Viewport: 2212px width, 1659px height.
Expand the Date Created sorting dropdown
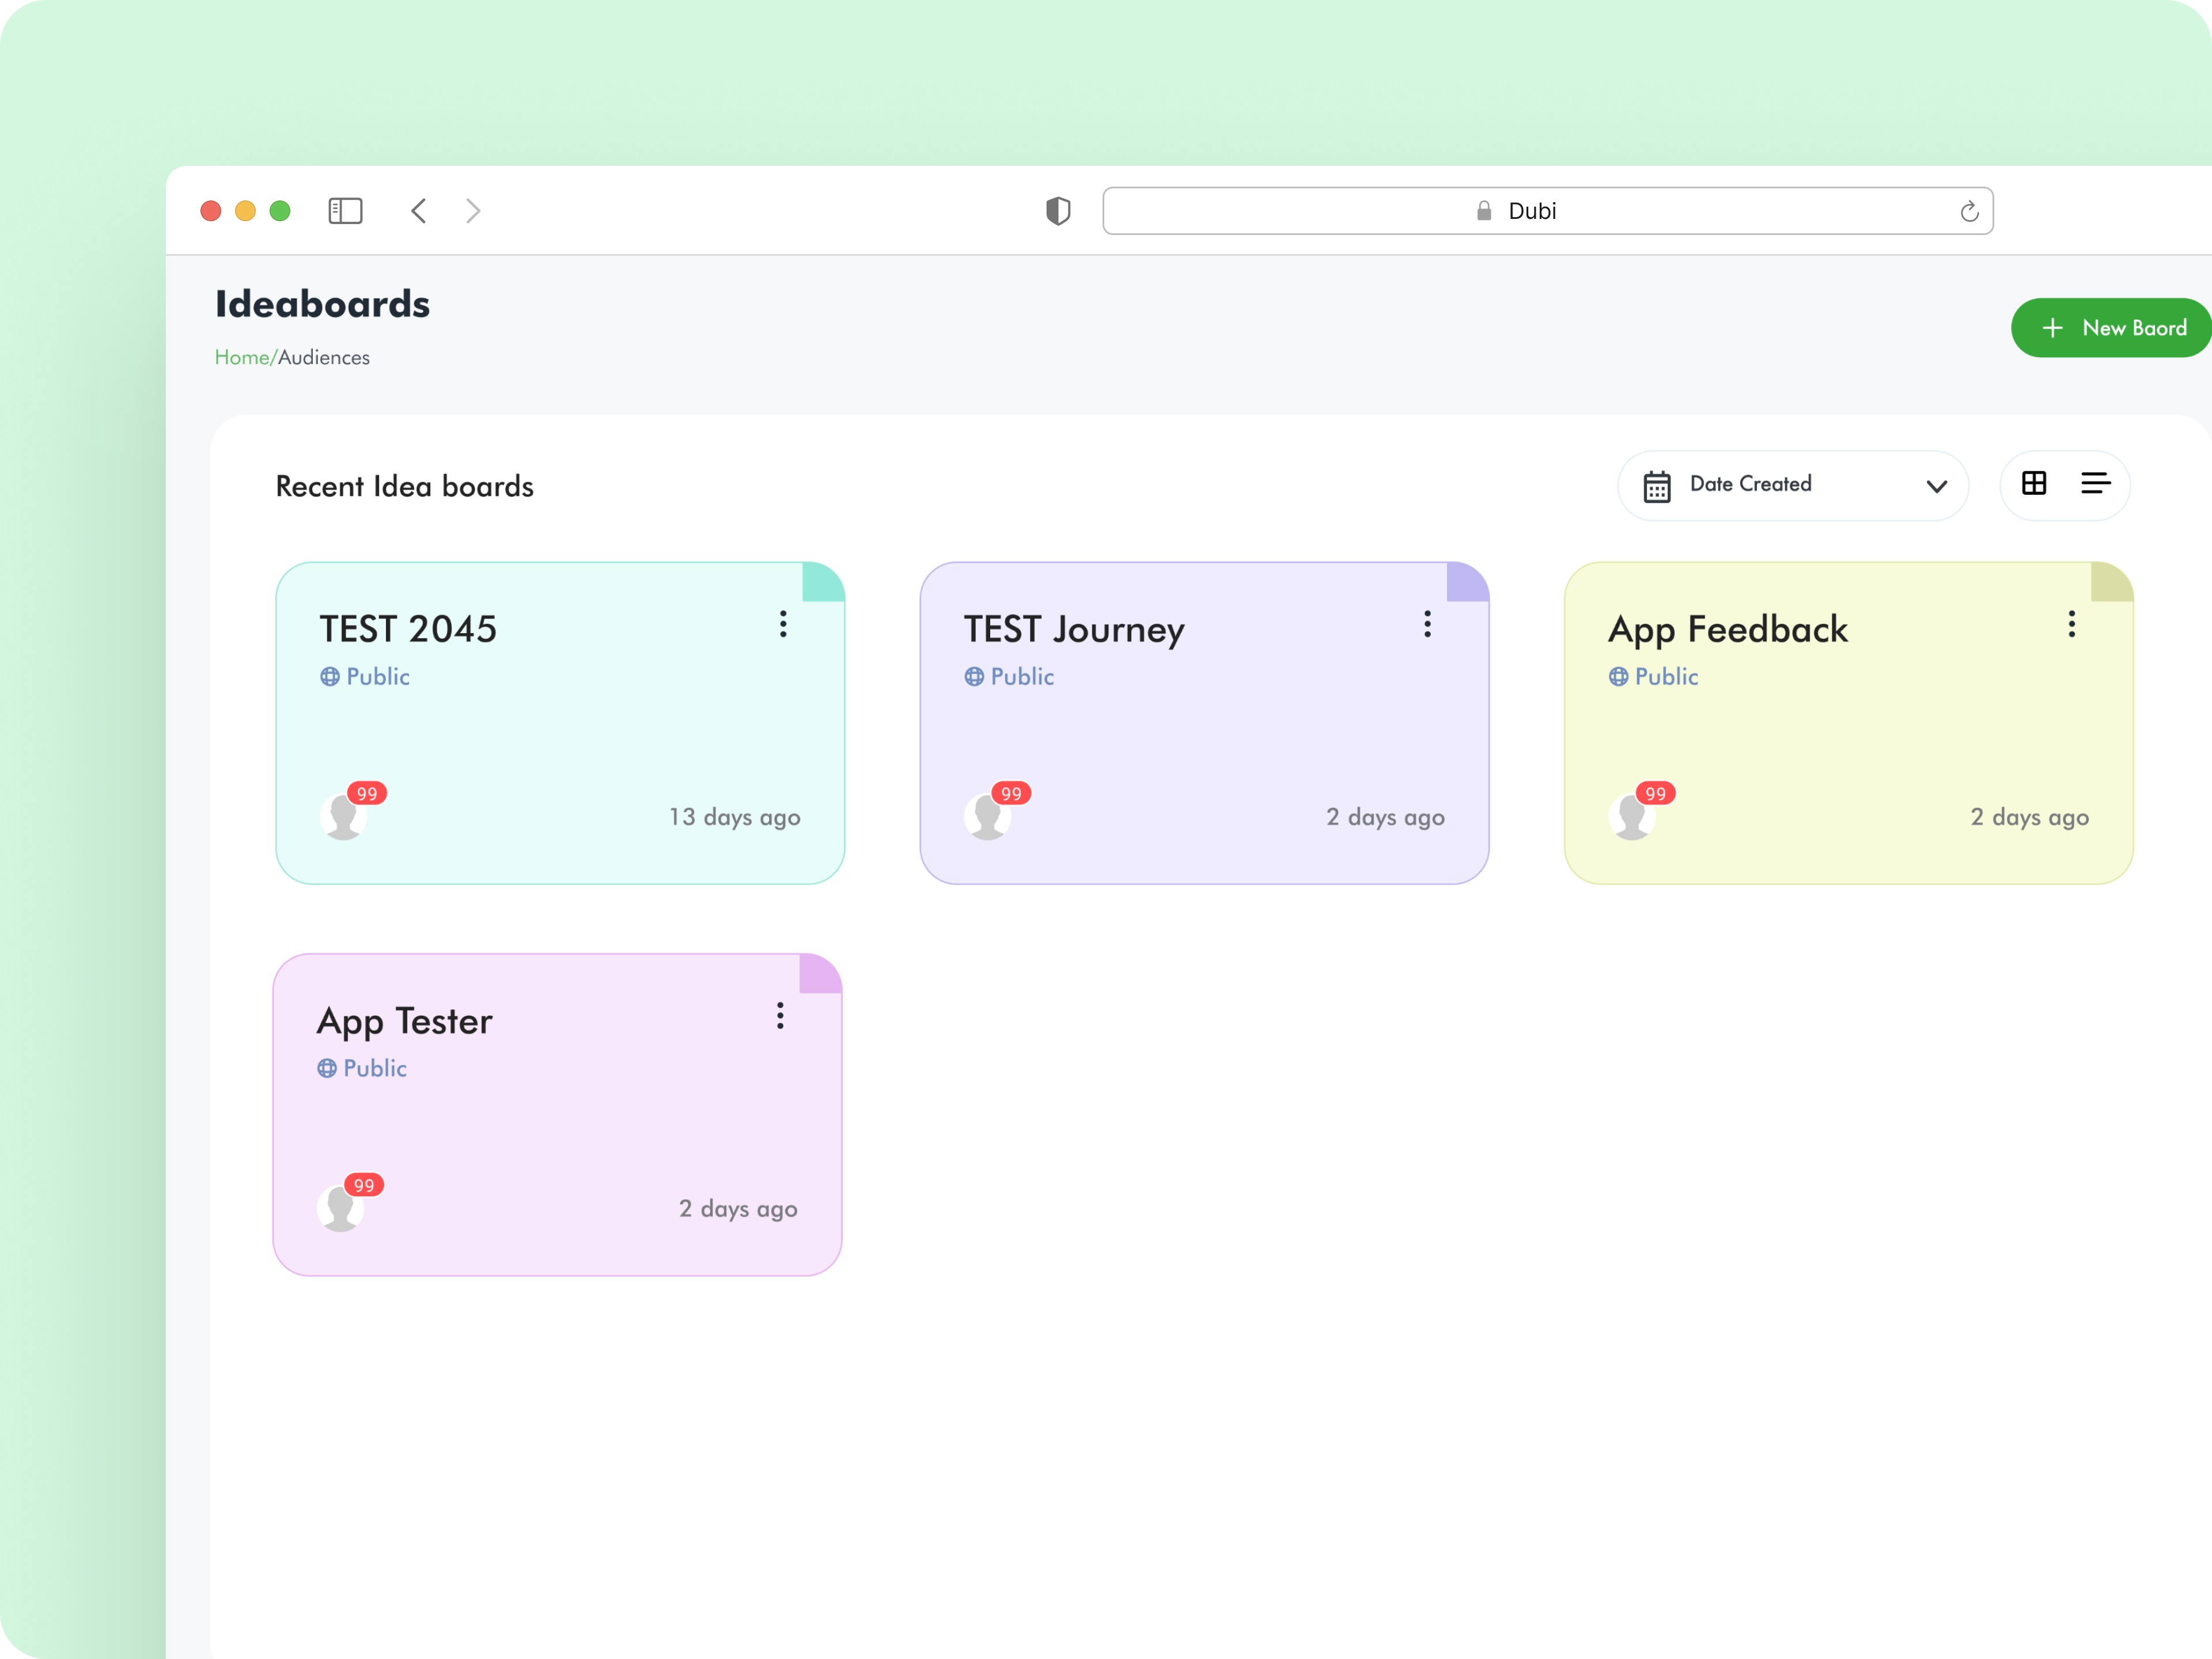[x=1792, y=485]
